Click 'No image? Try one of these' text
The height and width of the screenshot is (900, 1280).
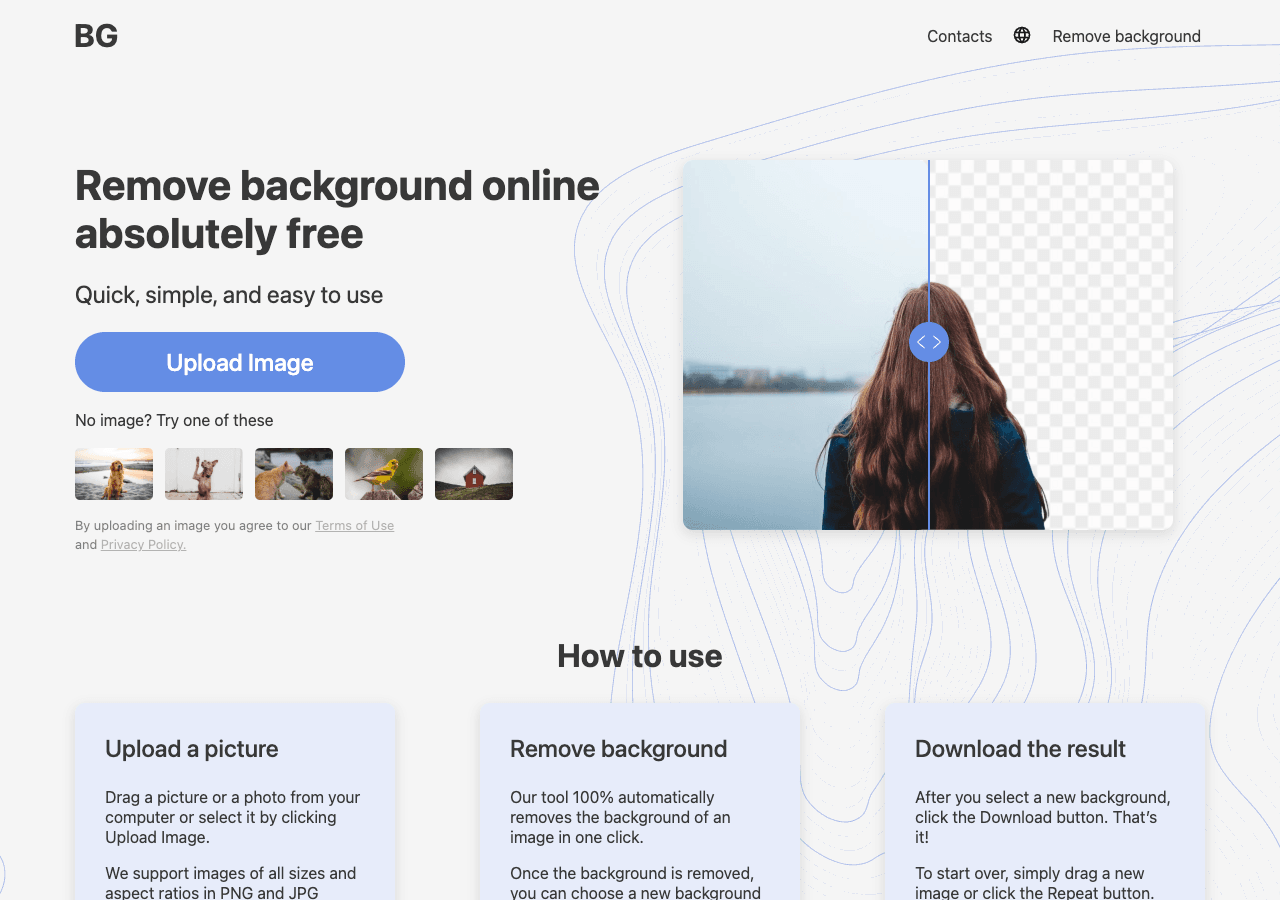tap(174, 420)
